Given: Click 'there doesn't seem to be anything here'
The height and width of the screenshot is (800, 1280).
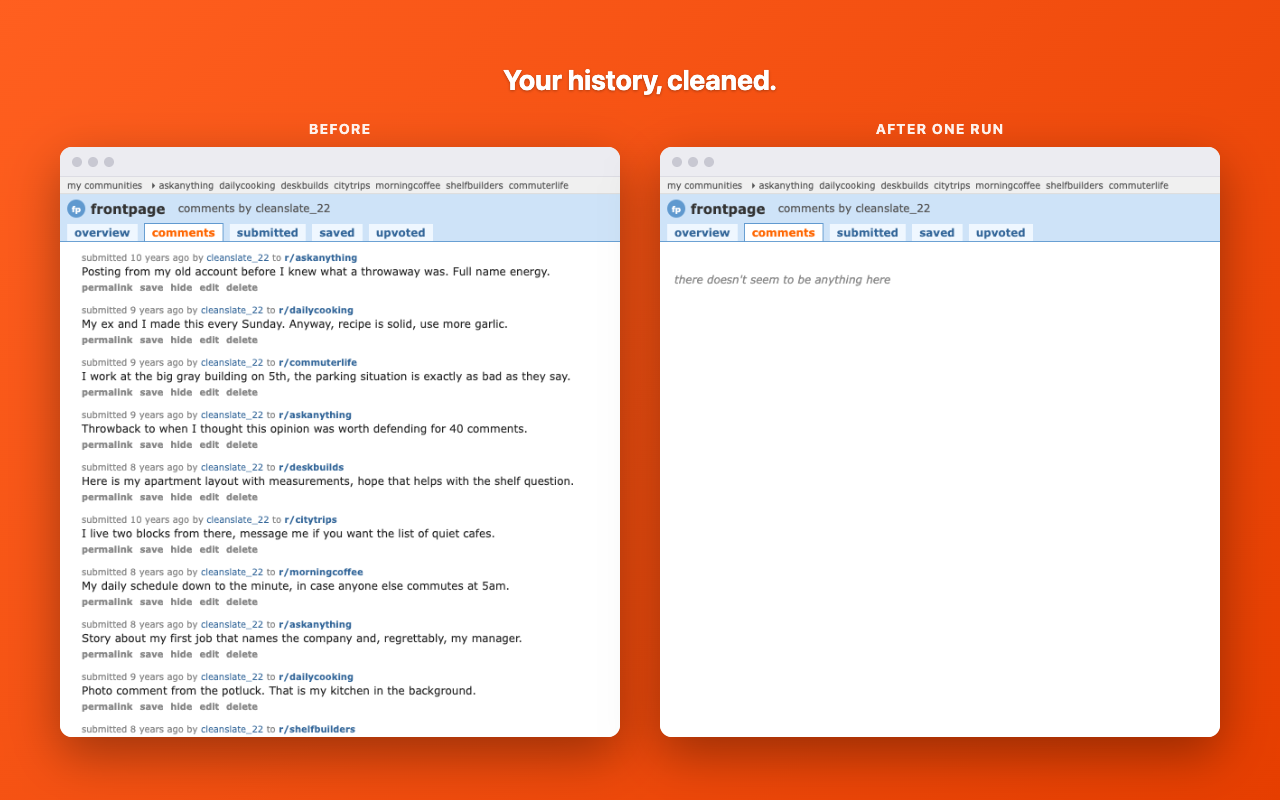Looking at the screenshot, I should click(782, 280).
